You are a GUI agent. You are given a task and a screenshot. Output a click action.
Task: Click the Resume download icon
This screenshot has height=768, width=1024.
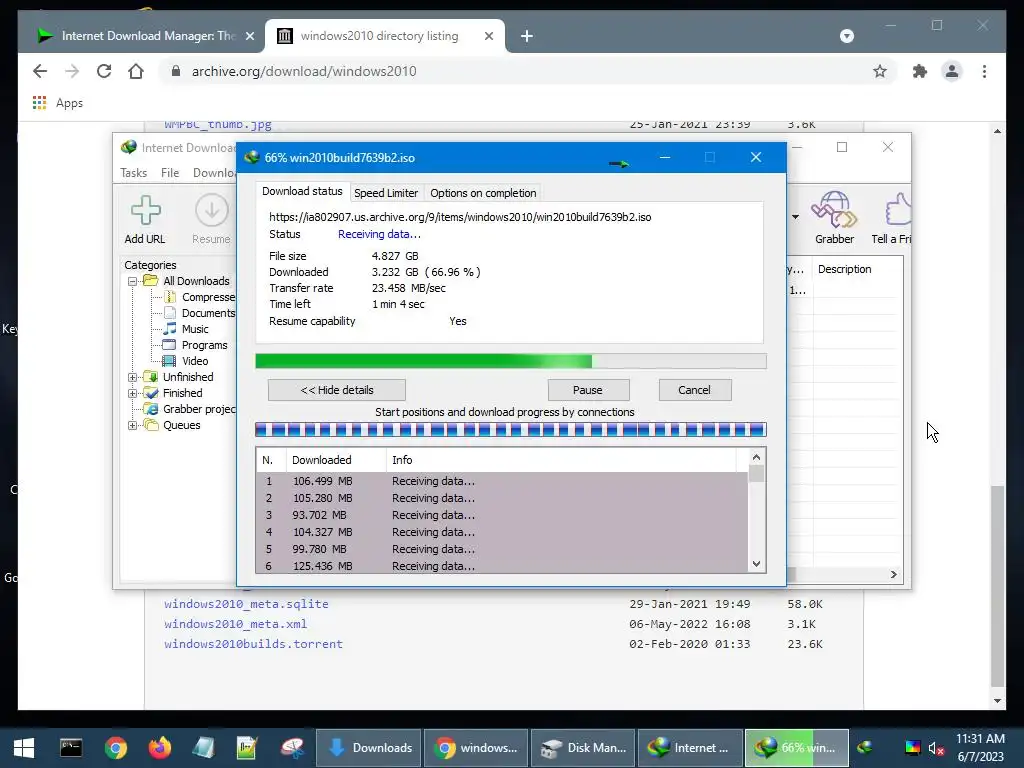click(x=211, y=210)
